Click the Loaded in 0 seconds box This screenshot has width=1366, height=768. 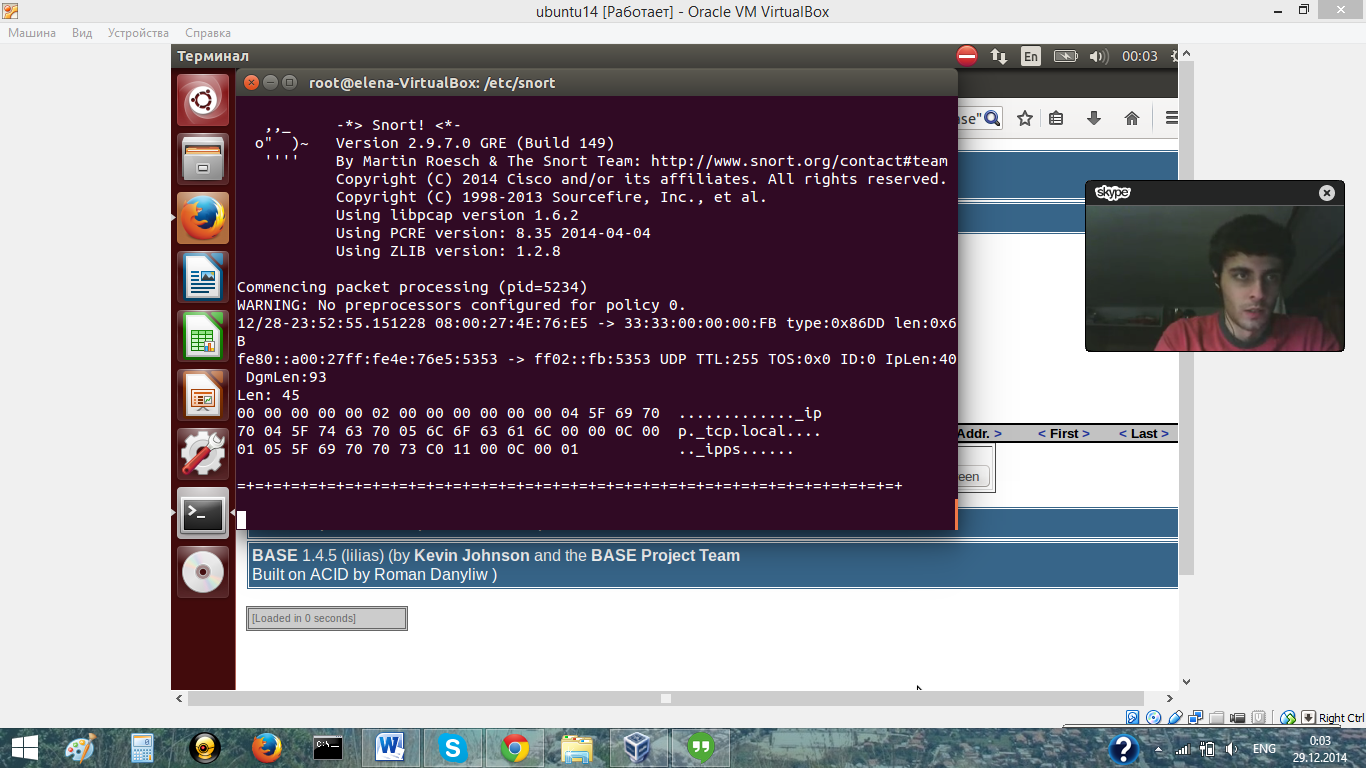(x=327, y=618)
